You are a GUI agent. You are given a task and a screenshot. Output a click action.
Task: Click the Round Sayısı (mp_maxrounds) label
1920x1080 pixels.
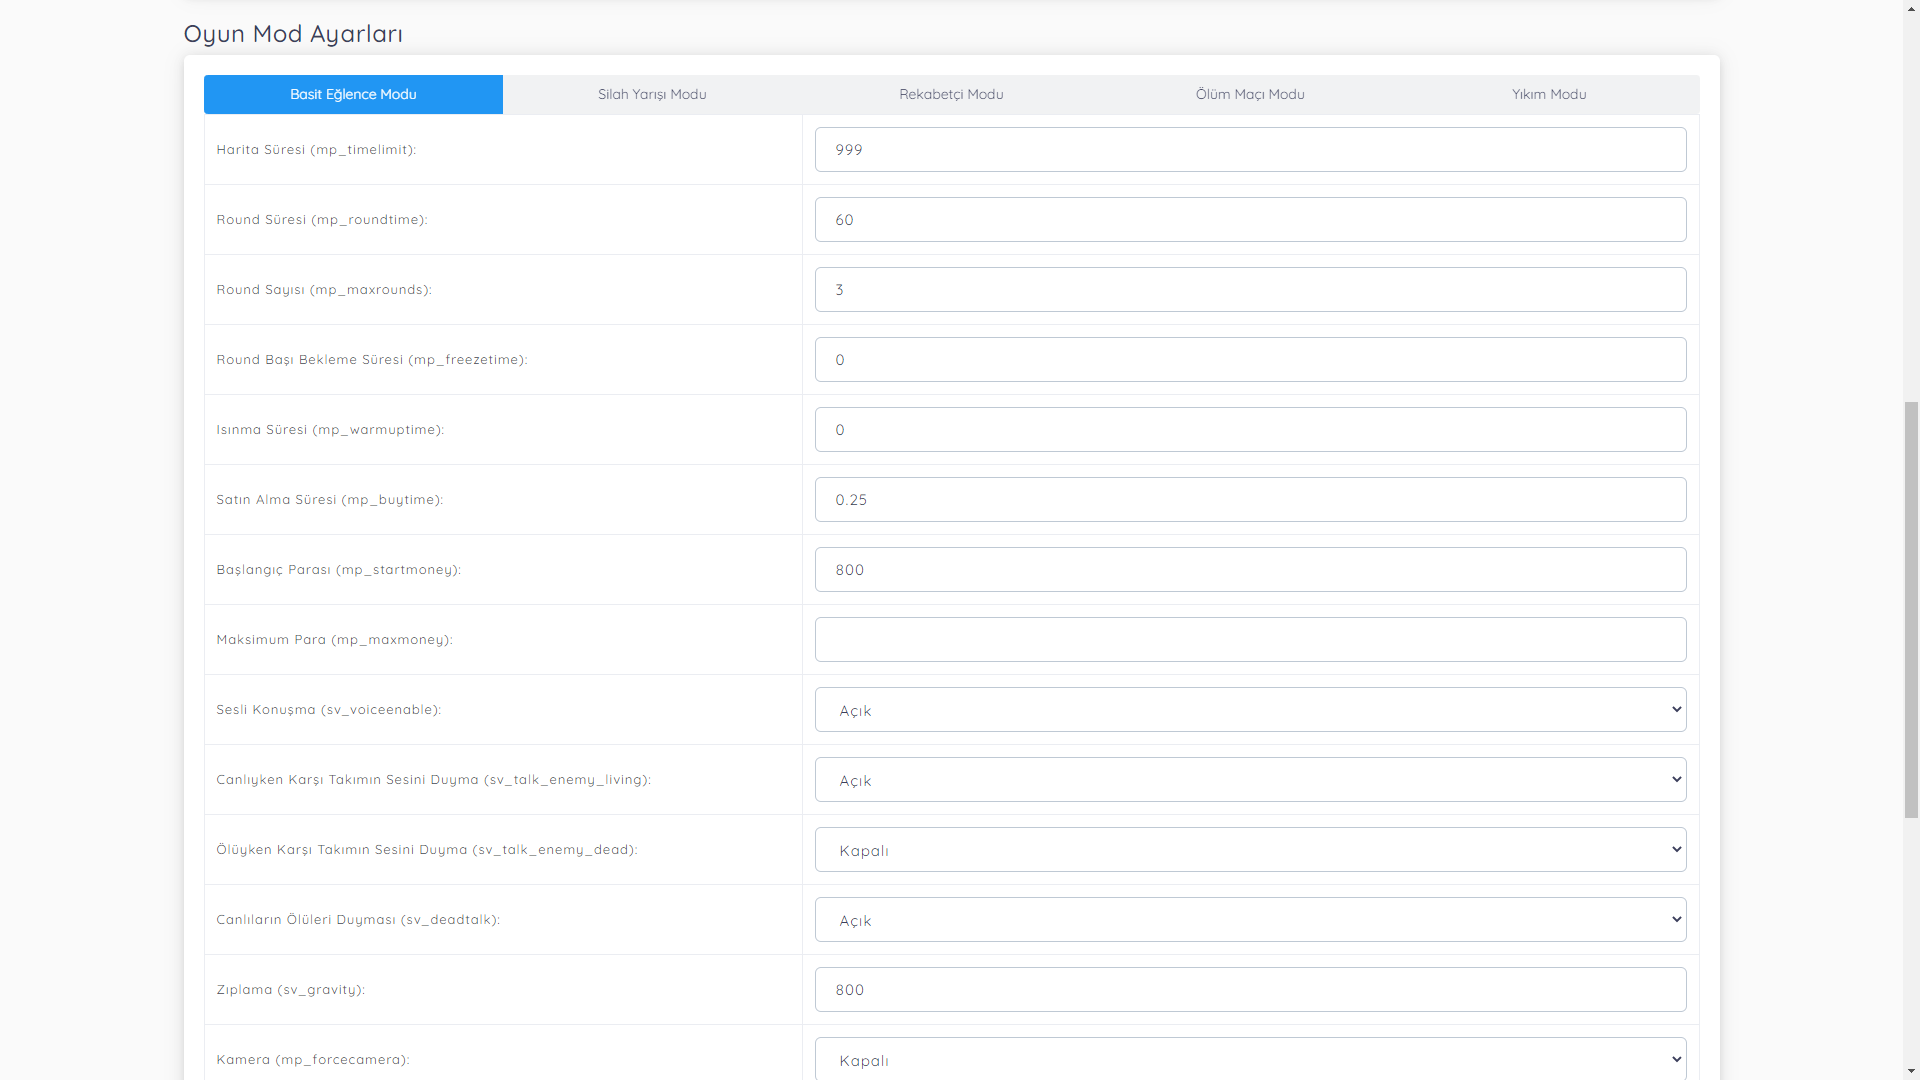point(324,290)
